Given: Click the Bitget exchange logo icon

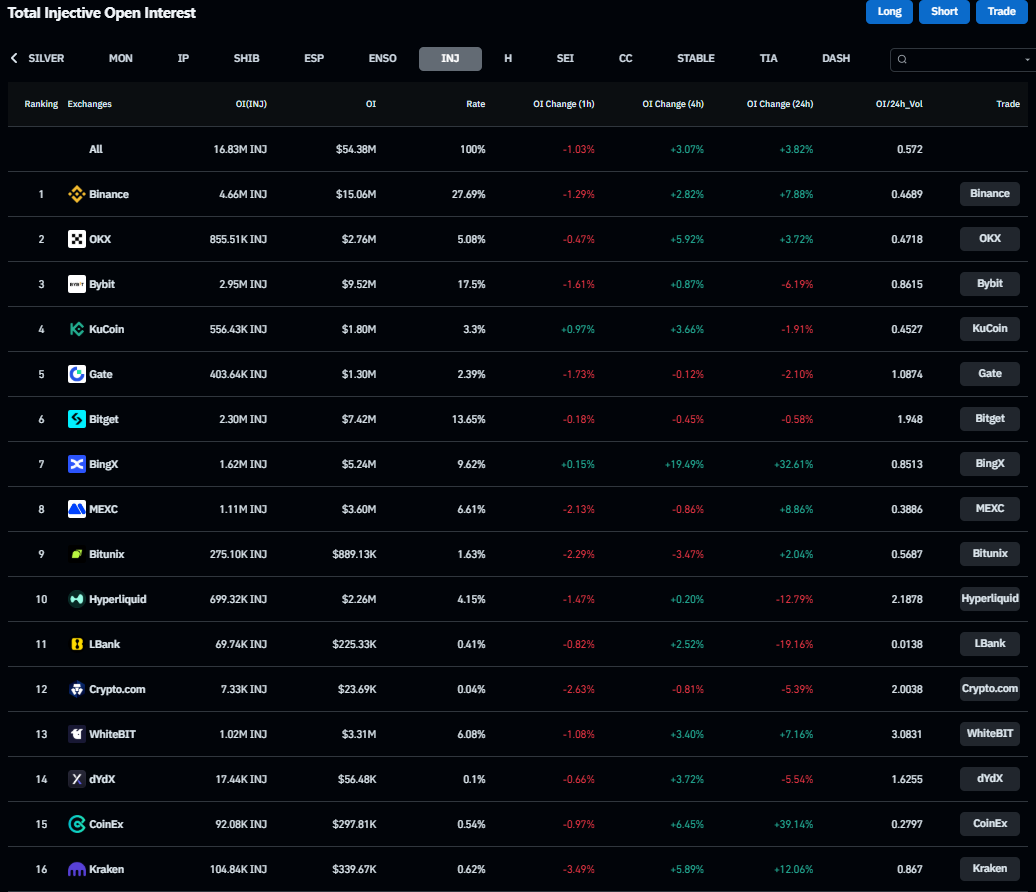Looking at the screenshot, I should click(x=77, y=419).
